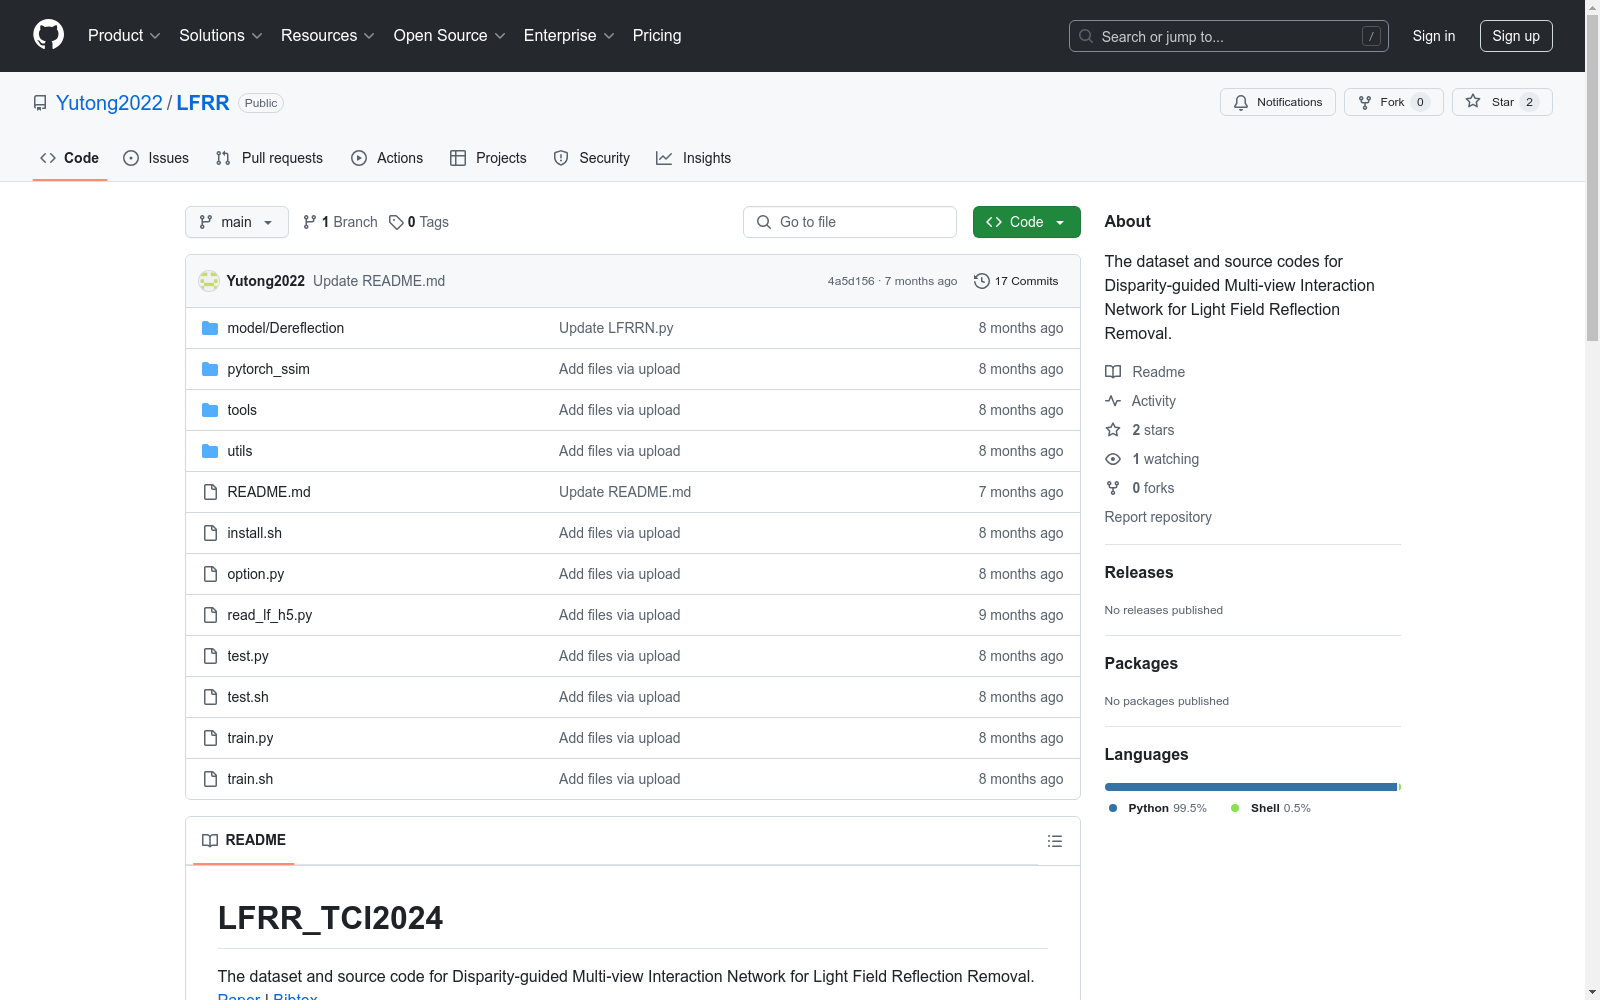
Task: Click test.py file icon
Action: 210,656
